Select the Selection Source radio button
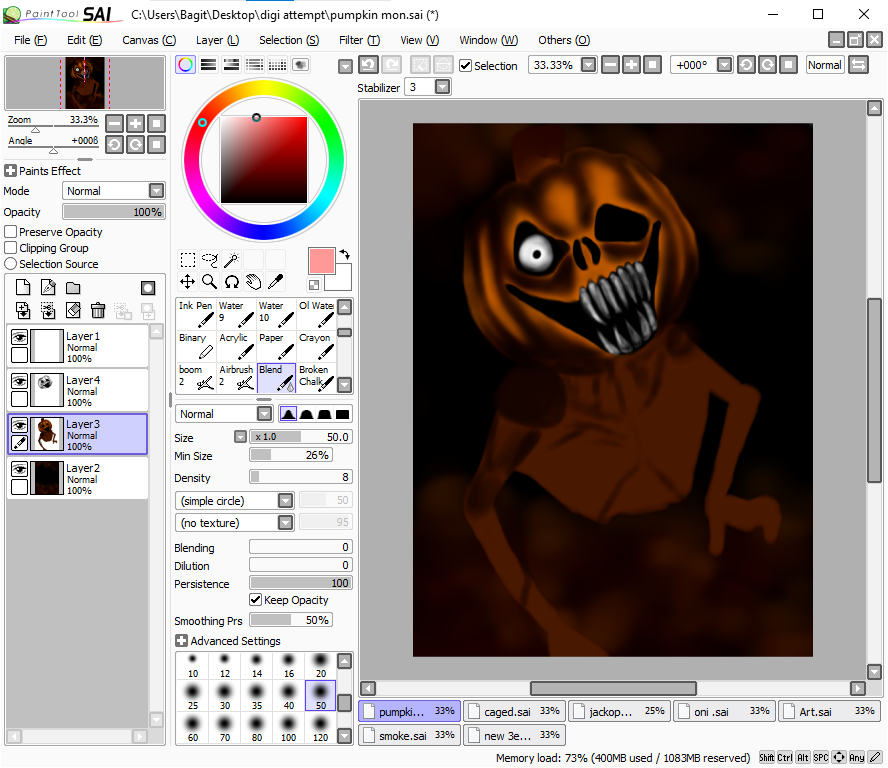Image resolution: width=888 pixels, height=768 pixels. click(10, 264)
